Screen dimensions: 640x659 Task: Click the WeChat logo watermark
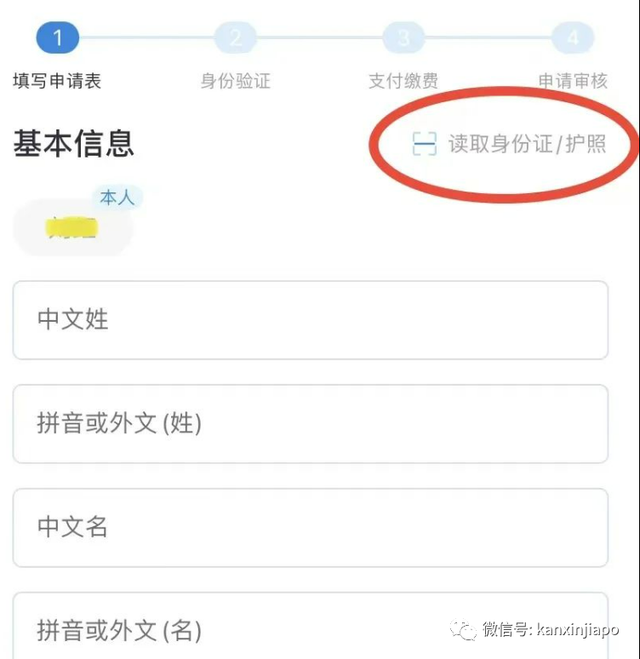click(463, 630)
